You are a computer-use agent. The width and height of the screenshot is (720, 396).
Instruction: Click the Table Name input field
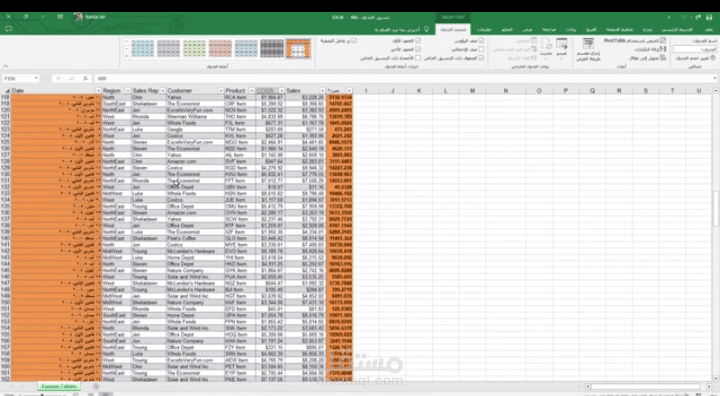[694, 49]
